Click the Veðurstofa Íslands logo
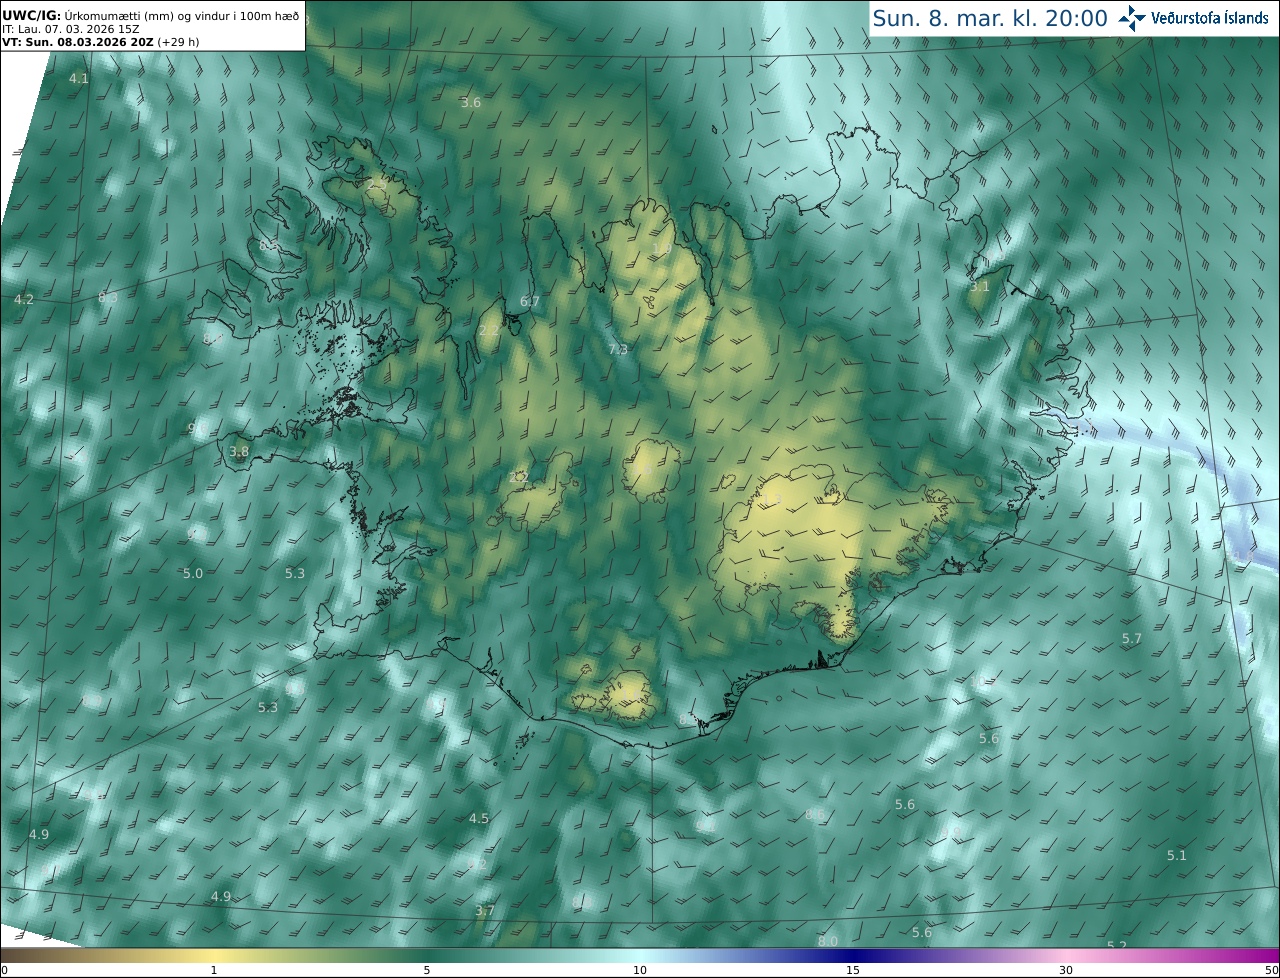Image resolution: width=1280 pixels, height=978 pixels. click(x=1194, y=18)
